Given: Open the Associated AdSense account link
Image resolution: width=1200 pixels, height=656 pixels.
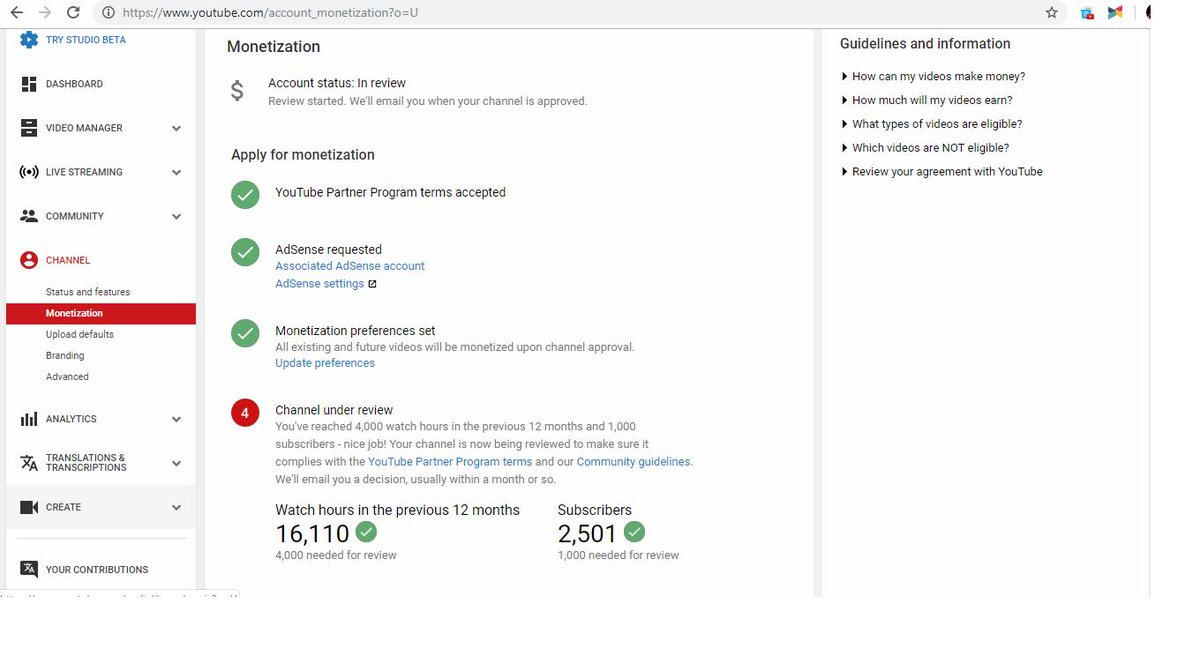Looking at the screenshot, I should 350,266.
